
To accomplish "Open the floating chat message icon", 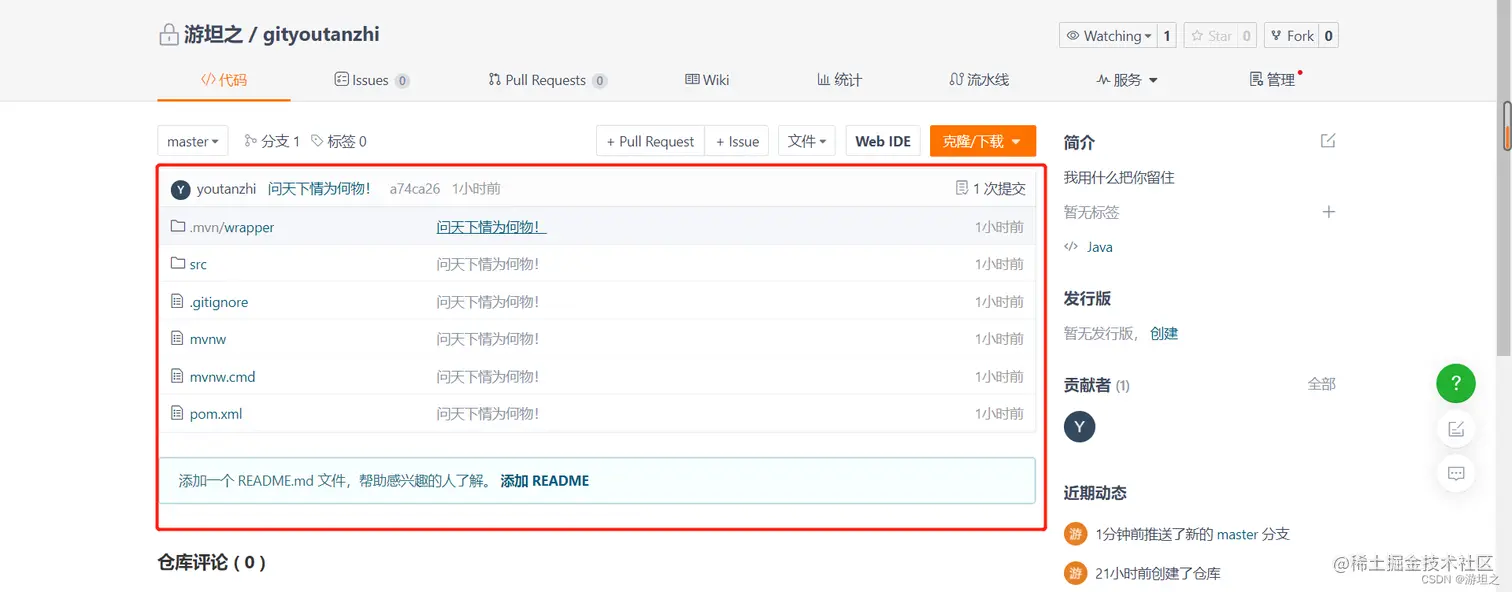I will point(1456,473).
